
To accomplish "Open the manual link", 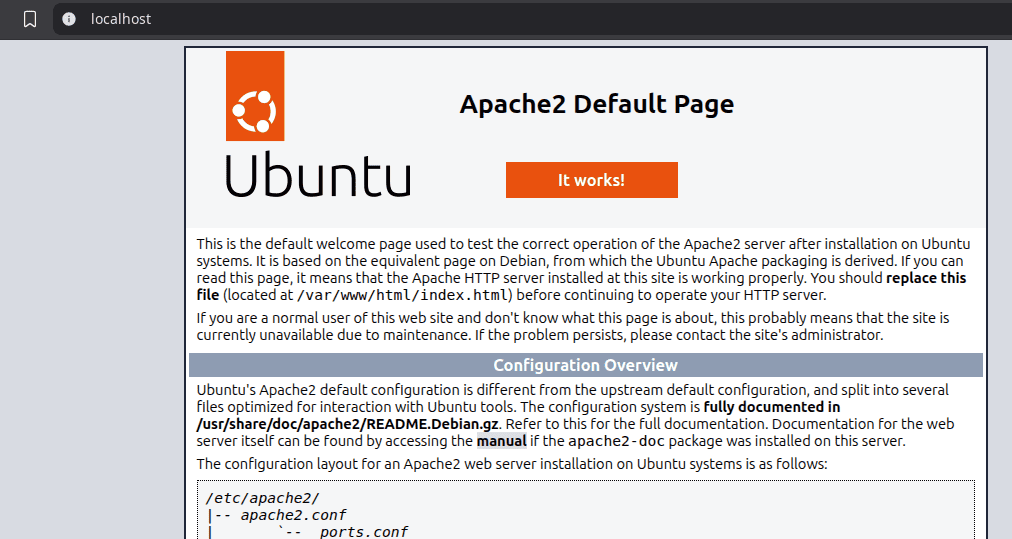I will [501, 441].
